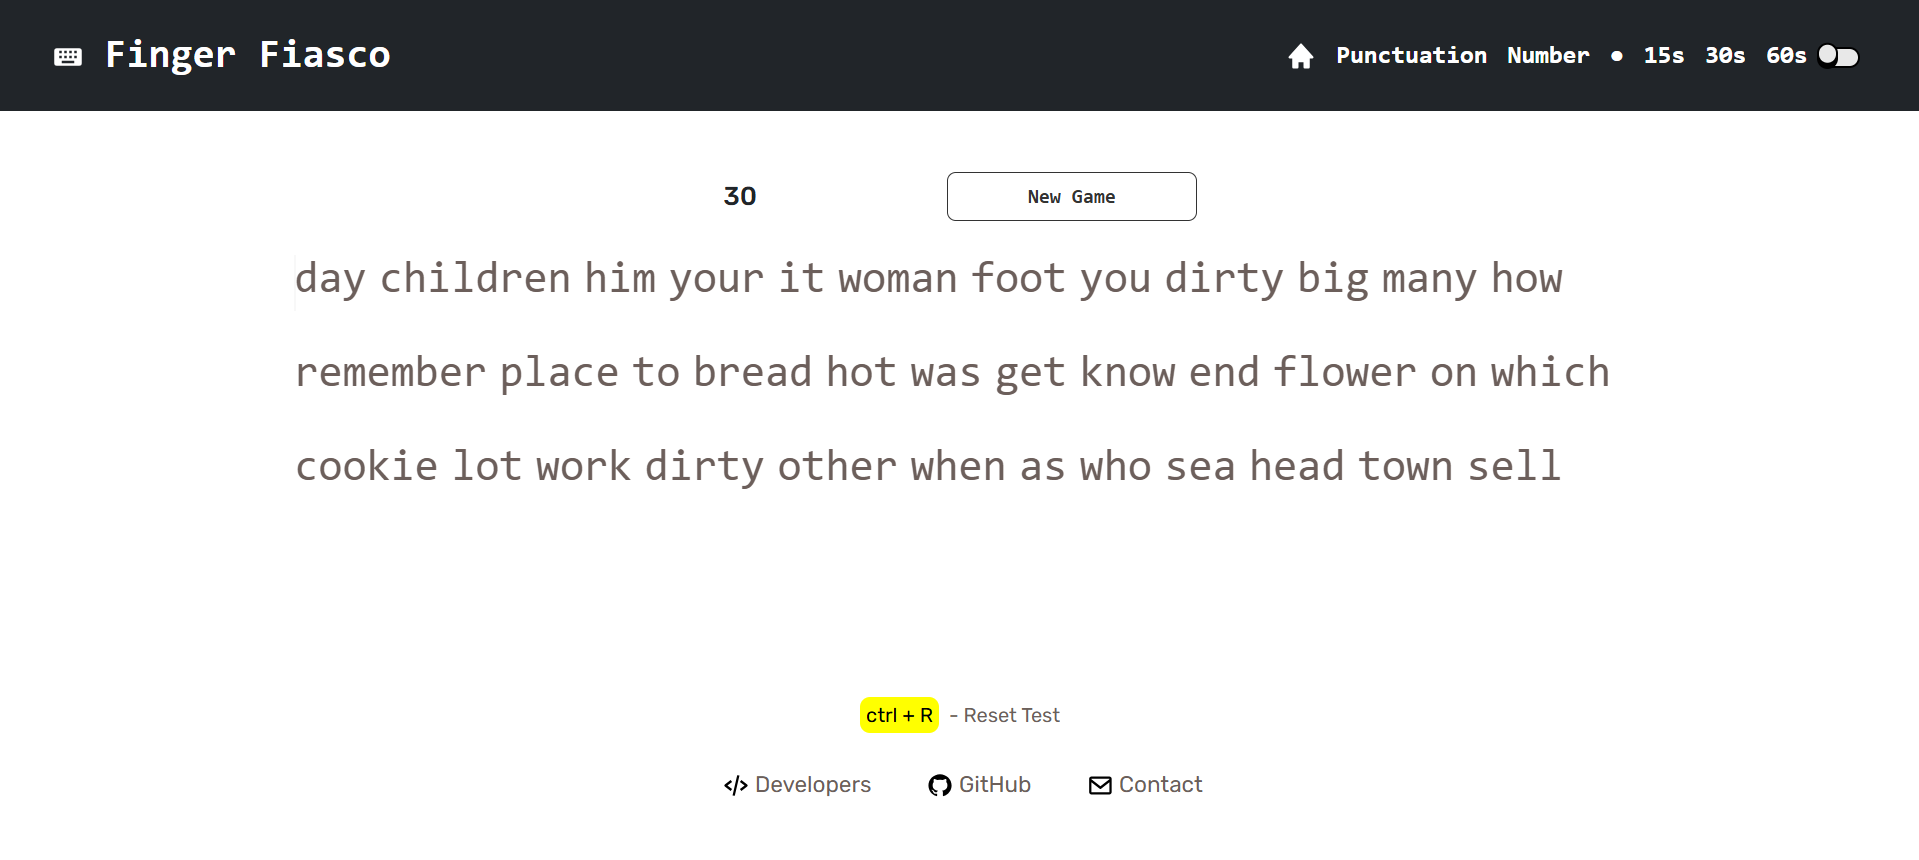Click the envelope Contact icon
Screen dimensions: 1919x860
pos(1100,786)
